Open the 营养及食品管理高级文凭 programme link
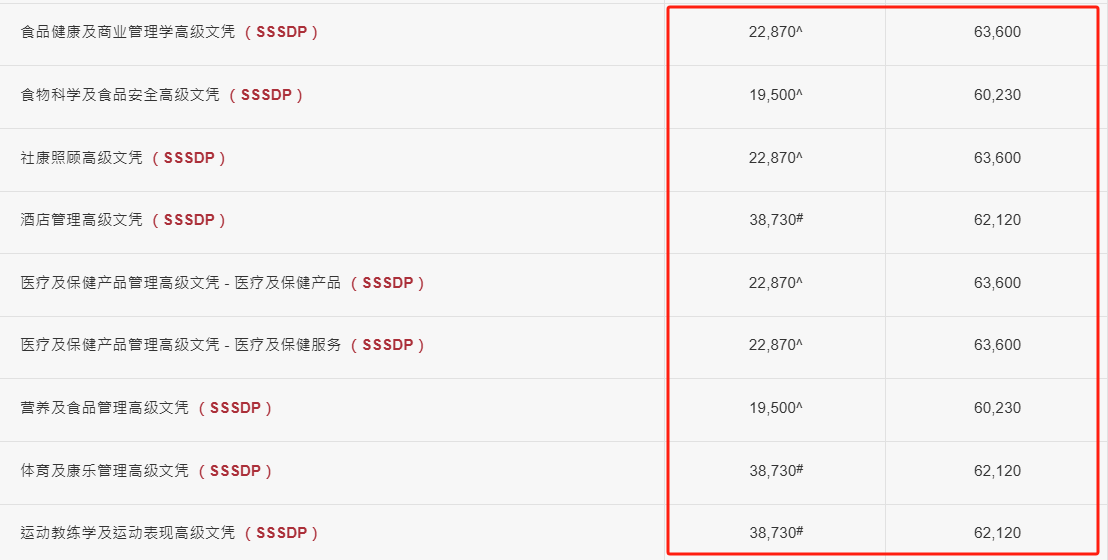Screen dimensions: 1108x560 pos(105,408)
